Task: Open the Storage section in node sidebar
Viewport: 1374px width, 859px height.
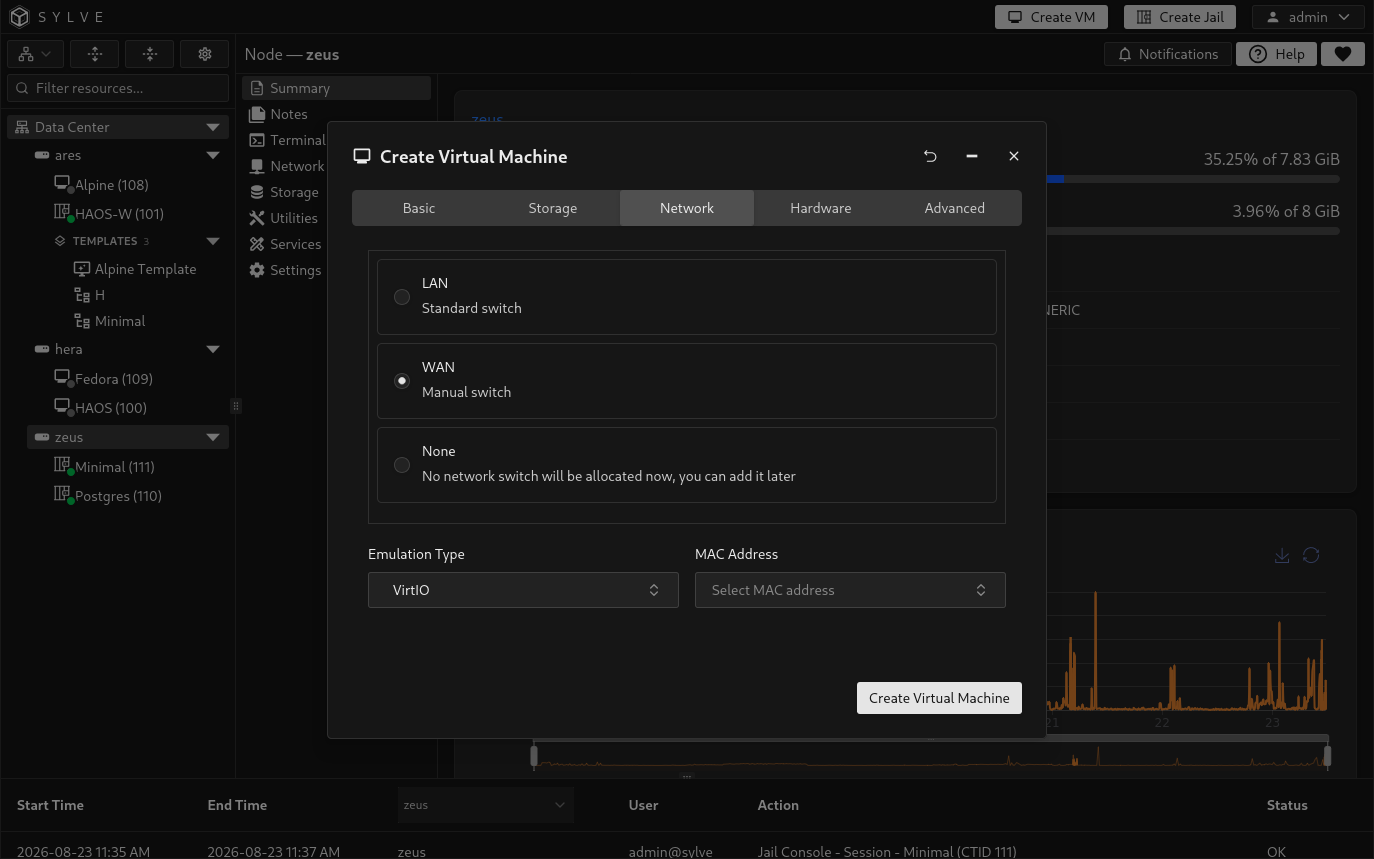Action: [283, 192]
